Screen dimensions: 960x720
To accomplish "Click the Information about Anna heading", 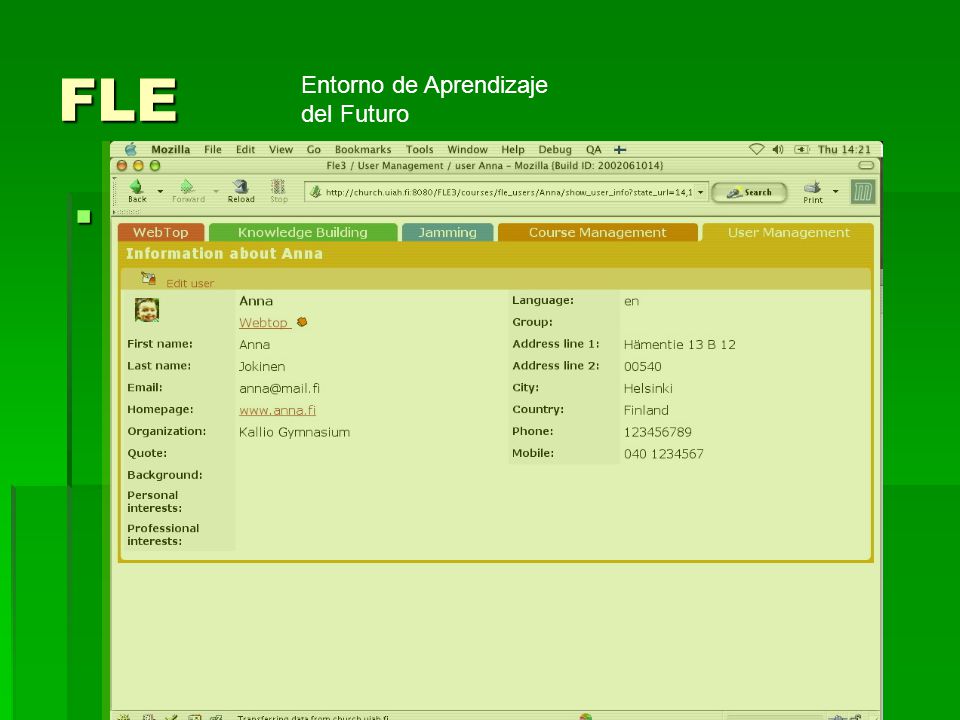I will coord(224,253).
